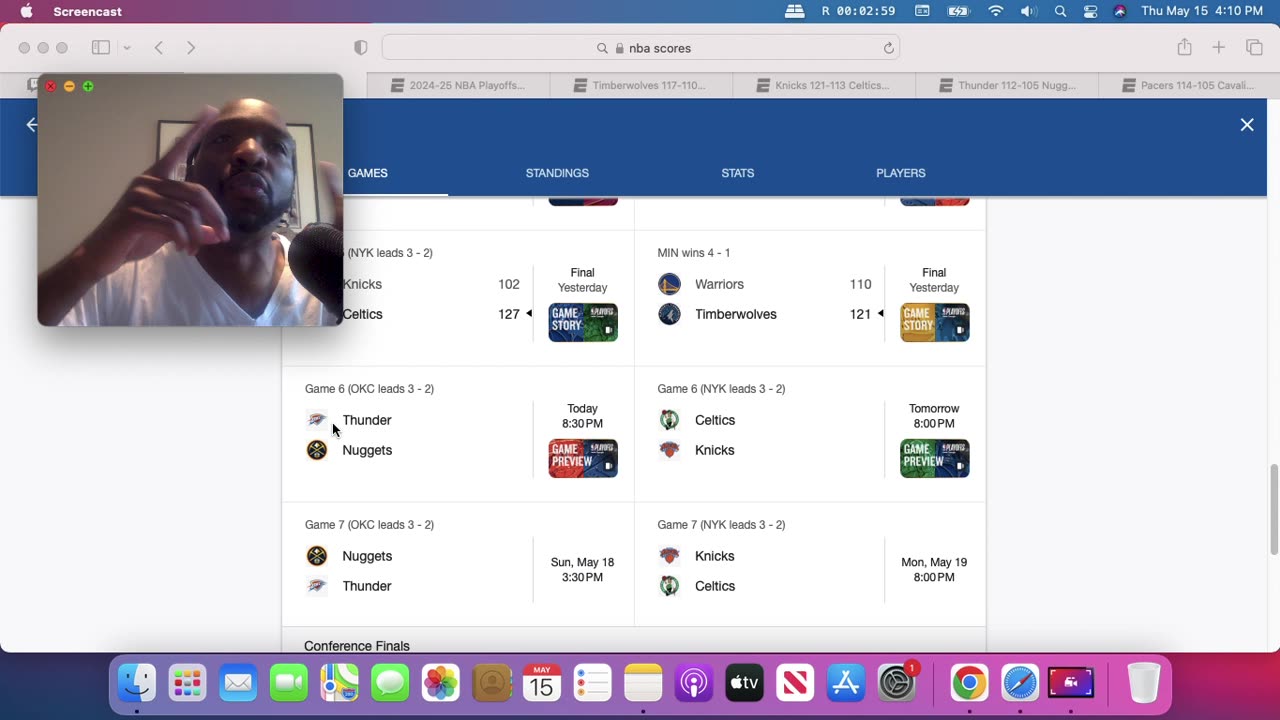Open Maps app in the dock

point(339,684)
